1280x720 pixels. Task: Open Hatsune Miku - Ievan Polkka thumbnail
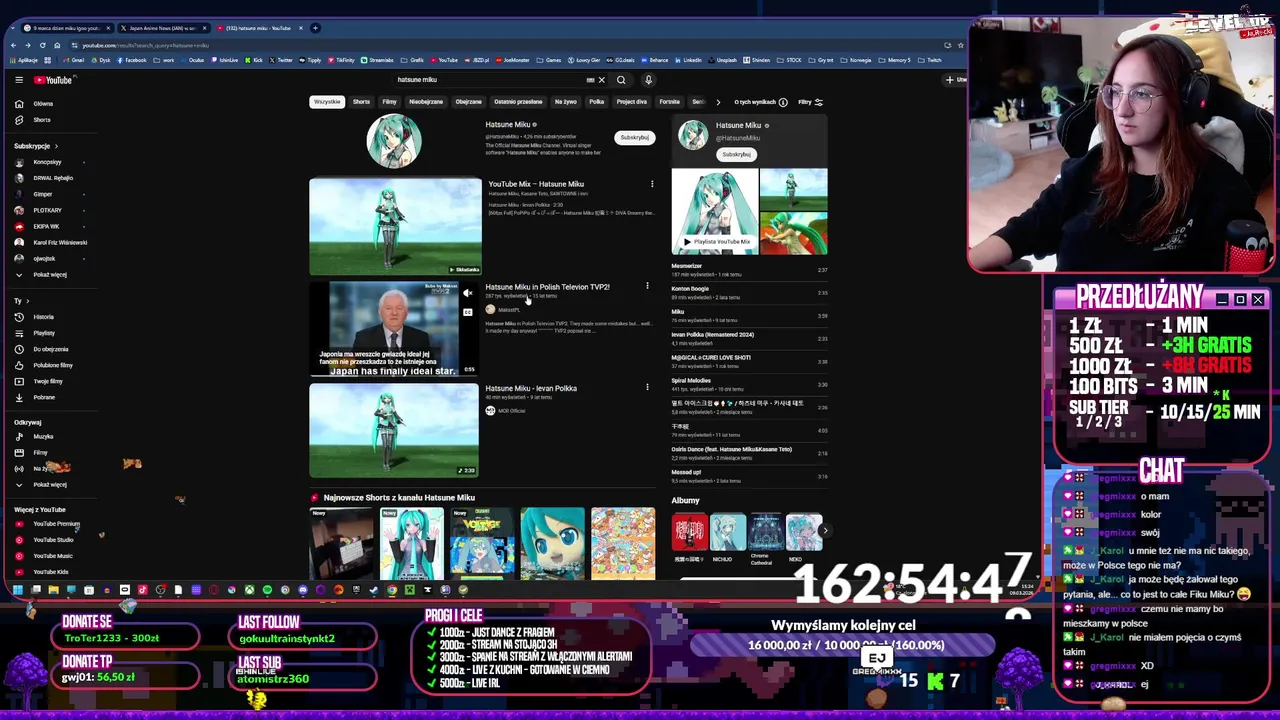point(394,431)
